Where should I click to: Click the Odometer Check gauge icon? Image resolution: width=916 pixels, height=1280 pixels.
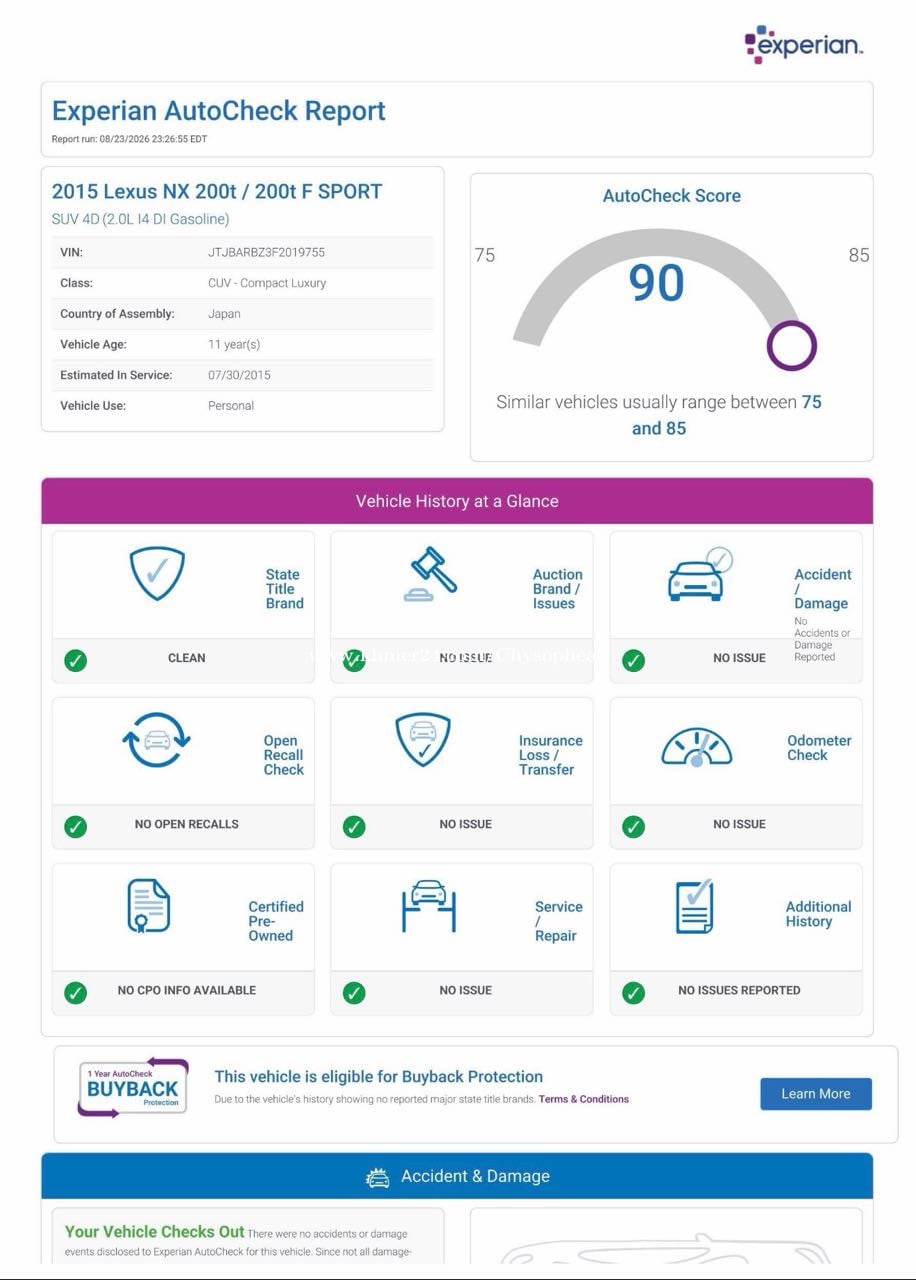(697, 747)
